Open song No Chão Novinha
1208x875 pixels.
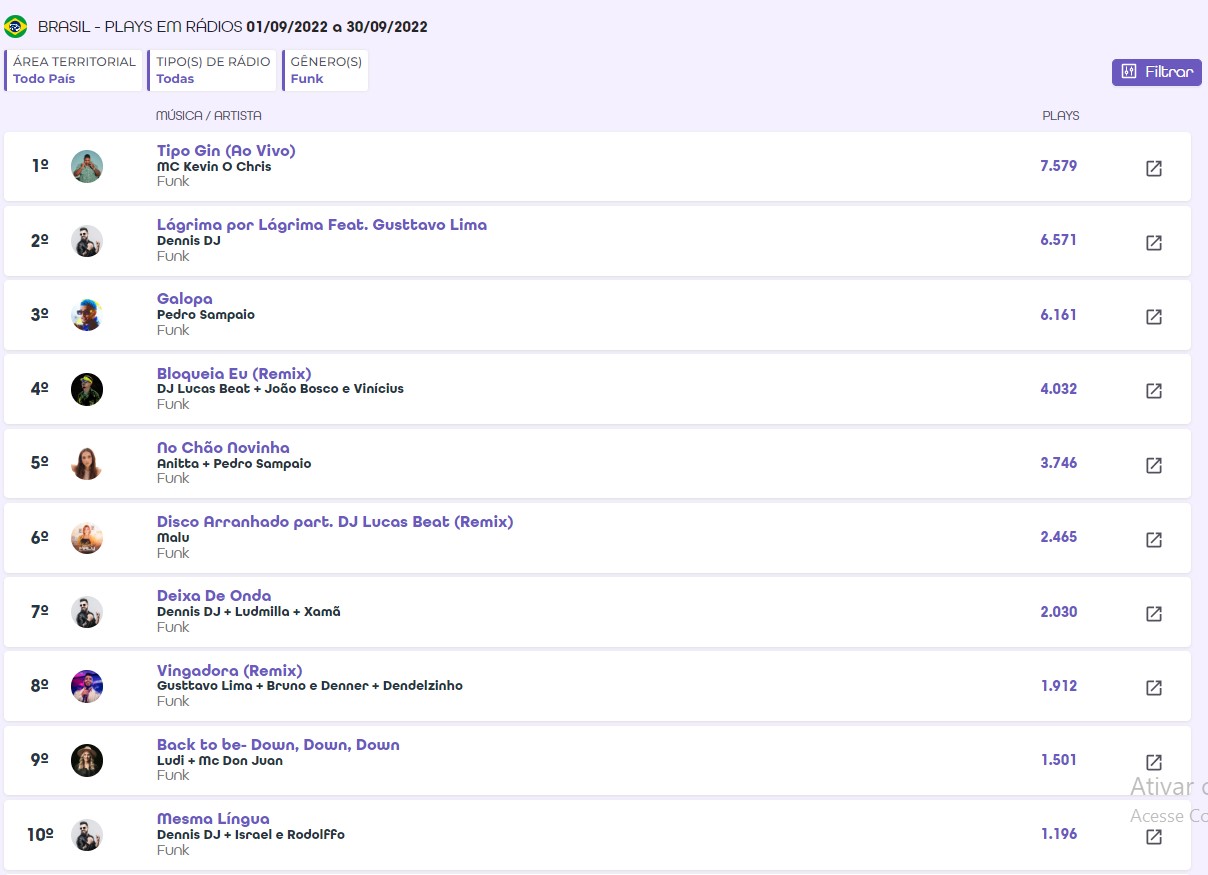tap(223, 448)
